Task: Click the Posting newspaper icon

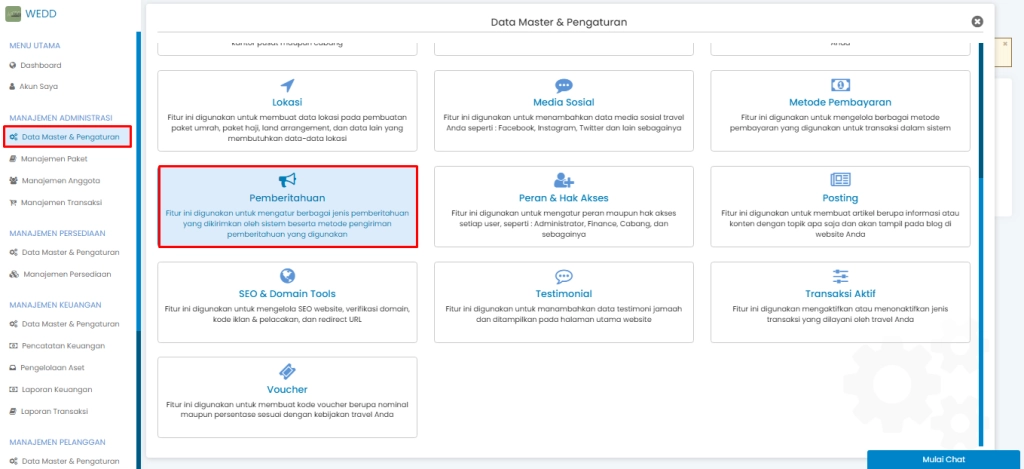Action: click(x=840, y=180)
